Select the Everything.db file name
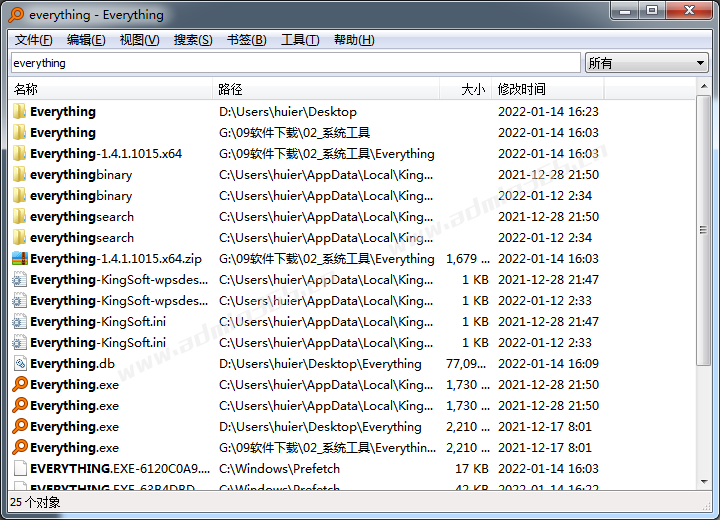This screenshot has width=720, height=520. (x=73, y=364)
